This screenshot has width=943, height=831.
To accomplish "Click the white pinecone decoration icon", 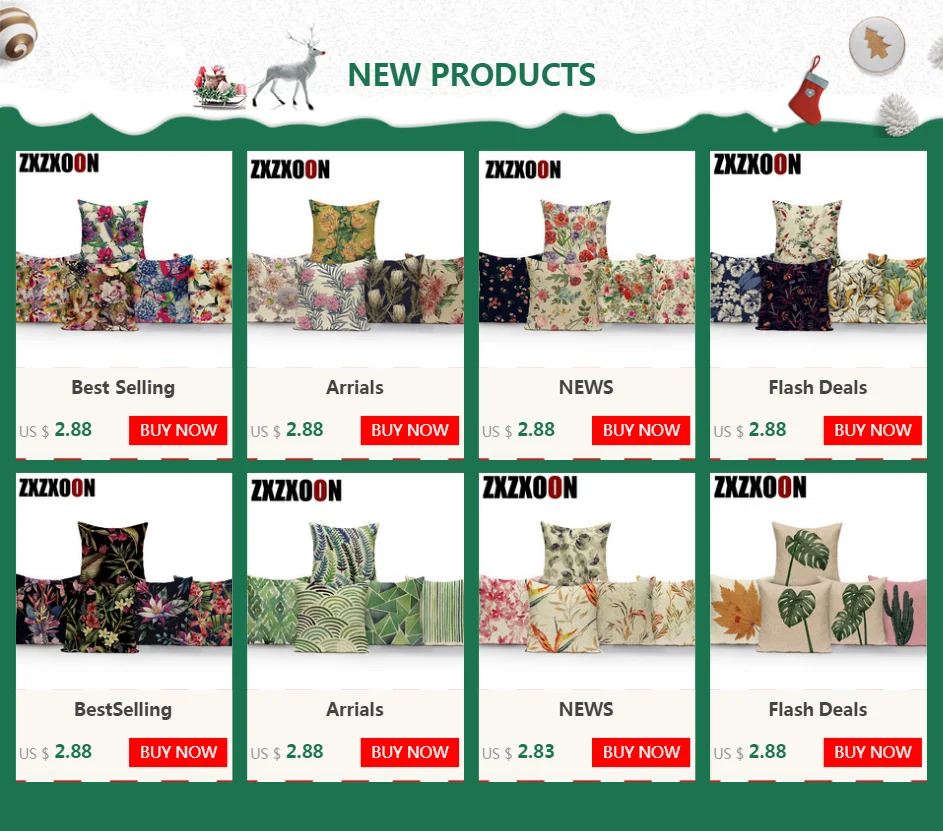I will tap(899, 115).
